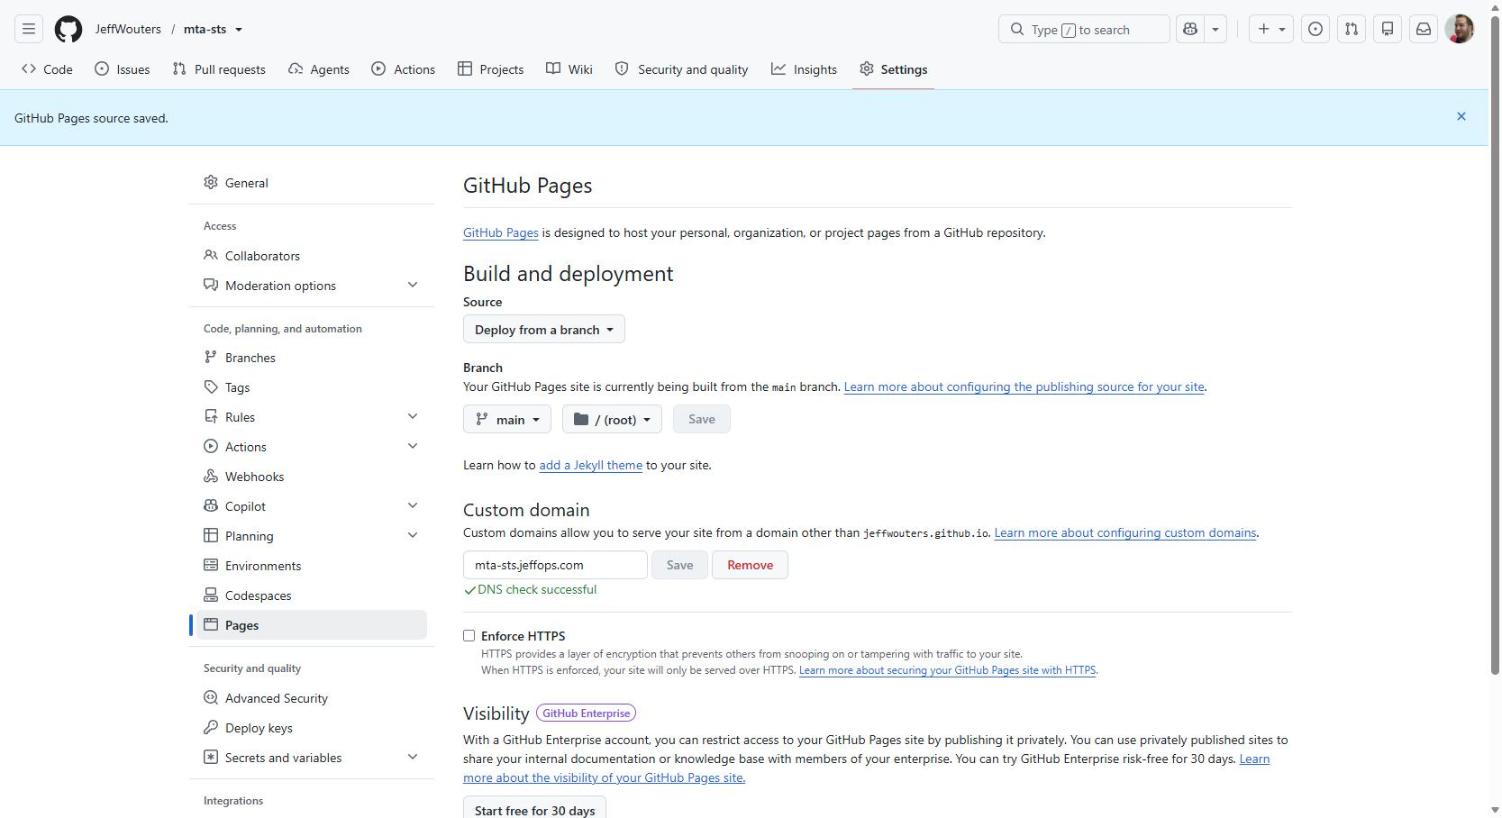Open securing site with HTTPS link
1502x818 pixels.
[947, 670]
